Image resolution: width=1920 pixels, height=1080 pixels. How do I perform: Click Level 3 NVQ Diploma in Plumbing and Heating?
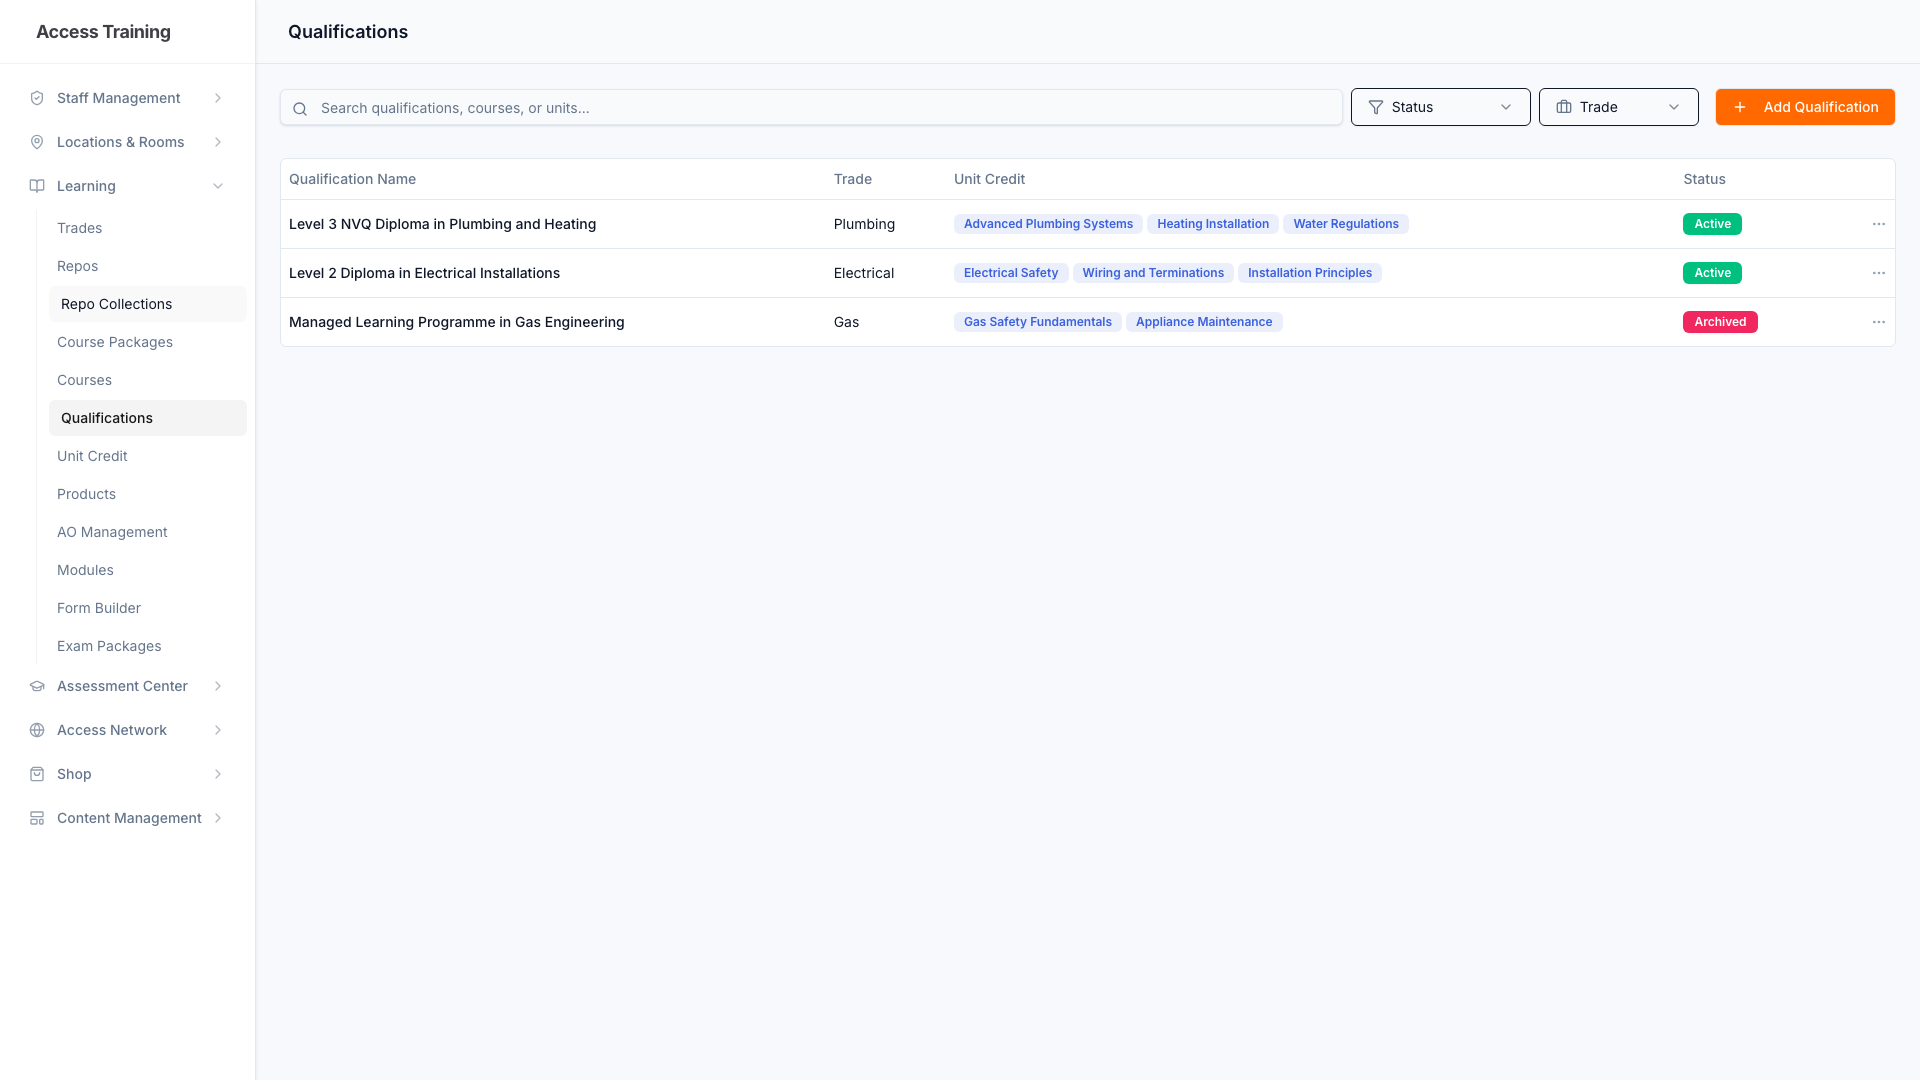(442, 224)
